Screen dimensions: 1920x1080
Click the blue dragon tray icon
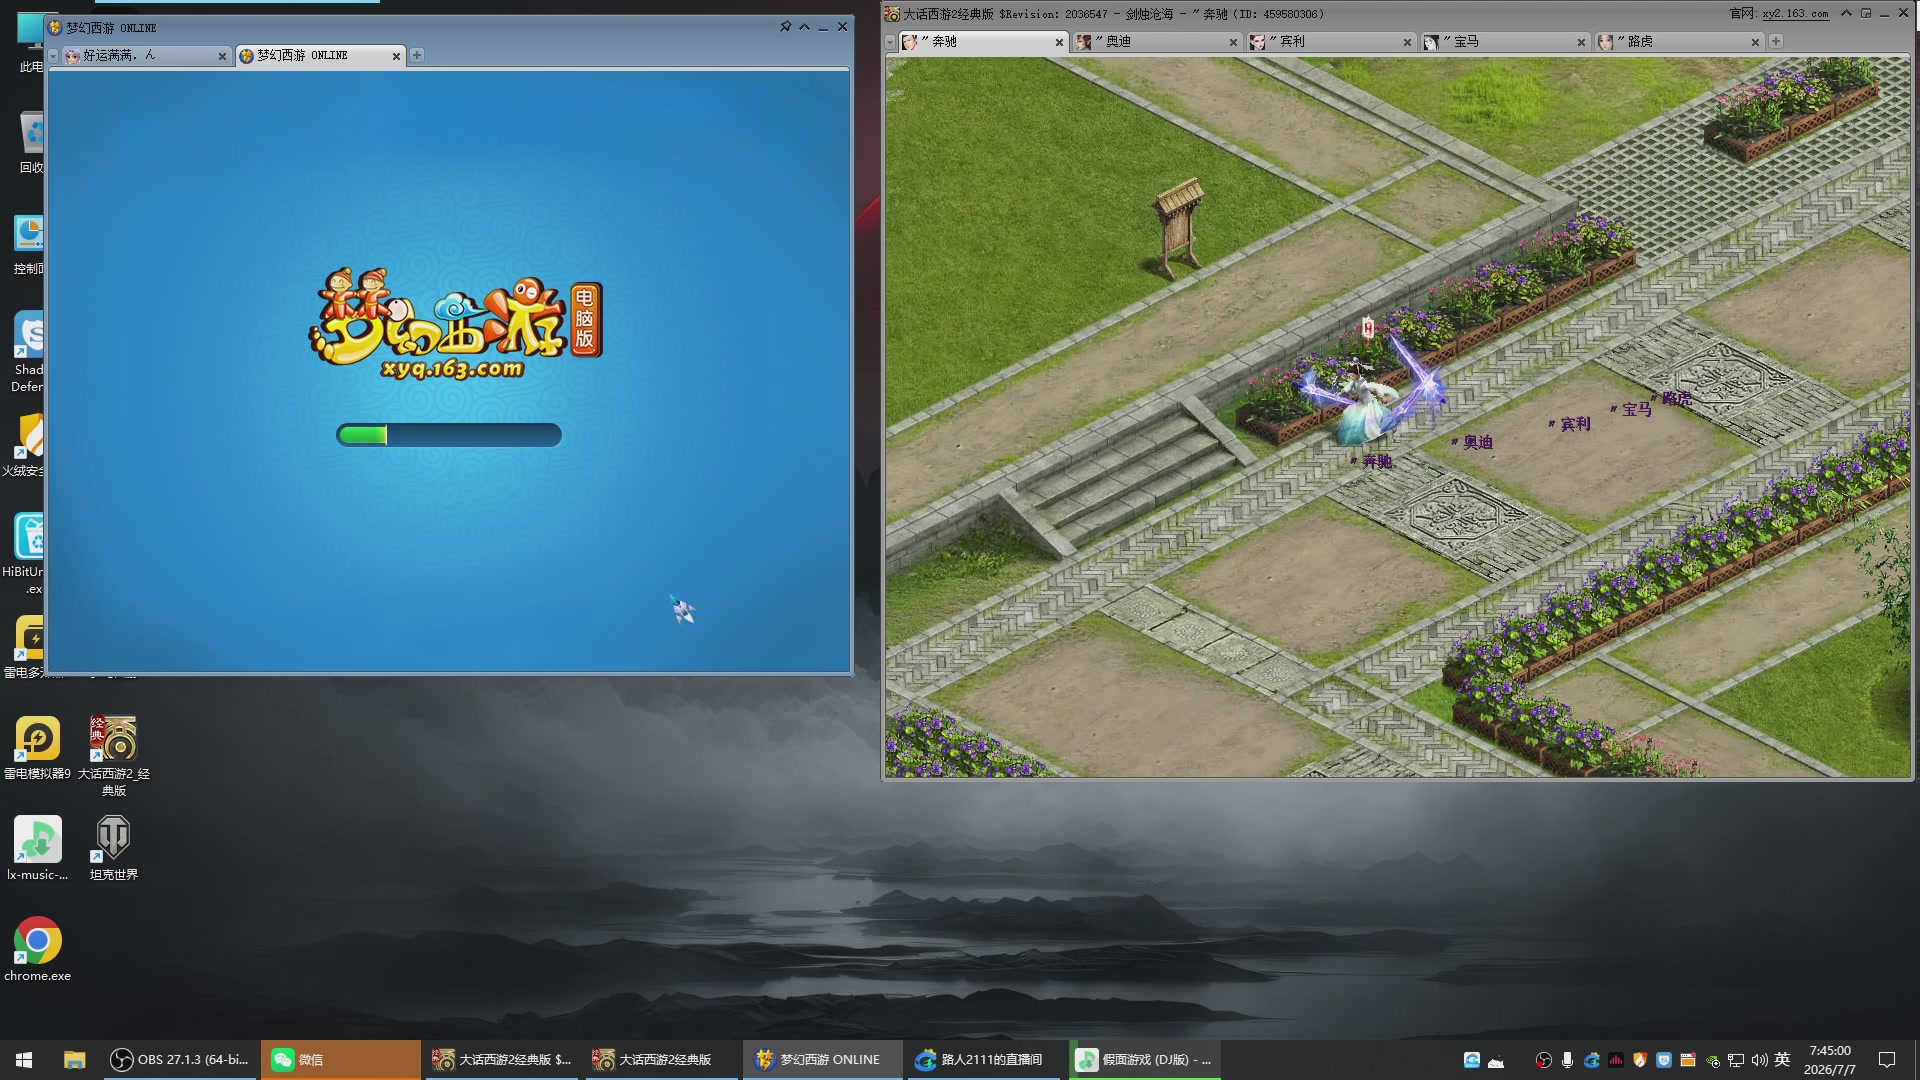1592,1060
